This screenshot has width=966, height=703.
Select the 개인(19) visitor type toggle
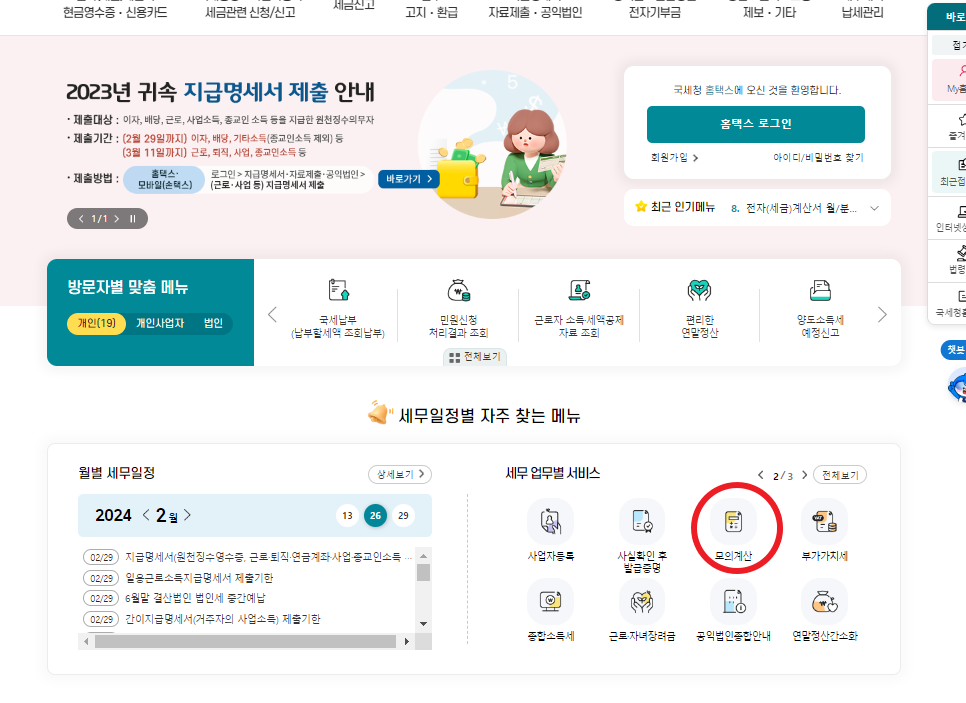pyautogui.click(x=97, y=323)
